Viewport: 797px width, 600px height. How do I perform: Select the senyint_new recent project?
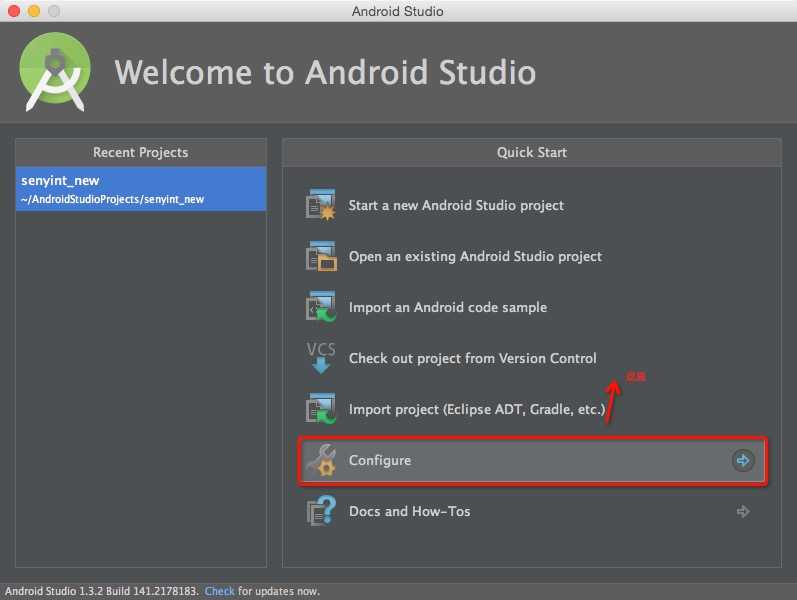(141, 189)
